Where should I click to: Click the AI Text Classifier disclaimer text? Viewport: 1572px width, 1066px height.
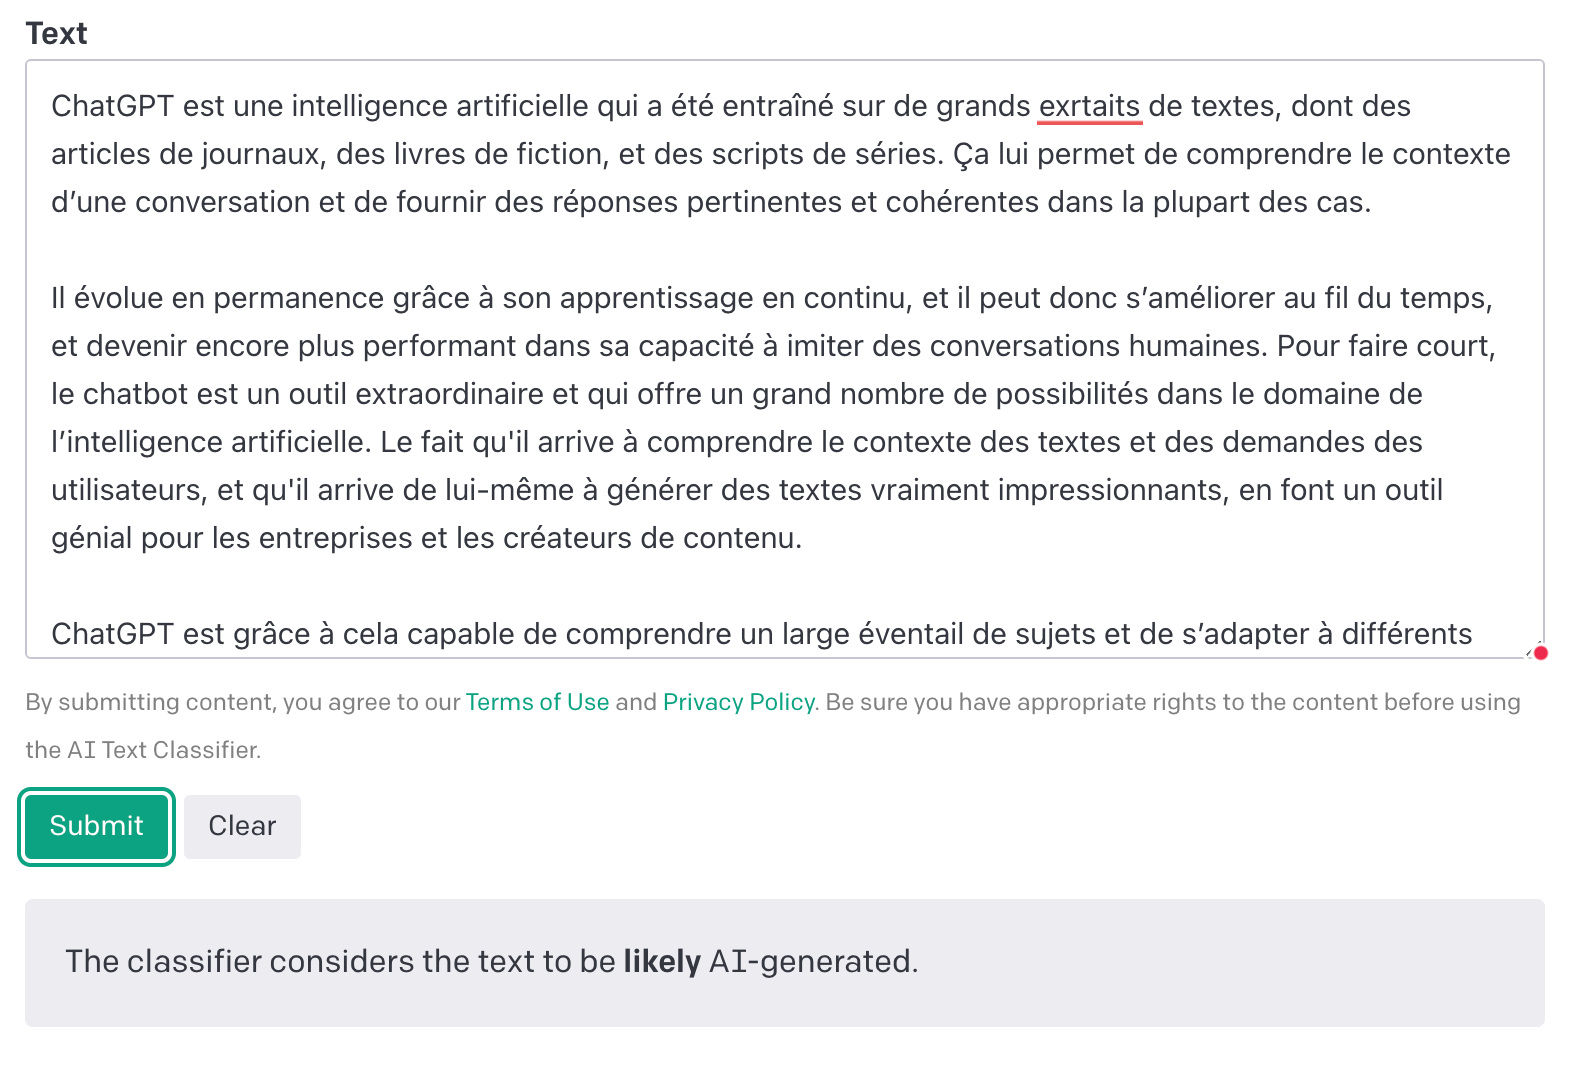tap(773, 726)
